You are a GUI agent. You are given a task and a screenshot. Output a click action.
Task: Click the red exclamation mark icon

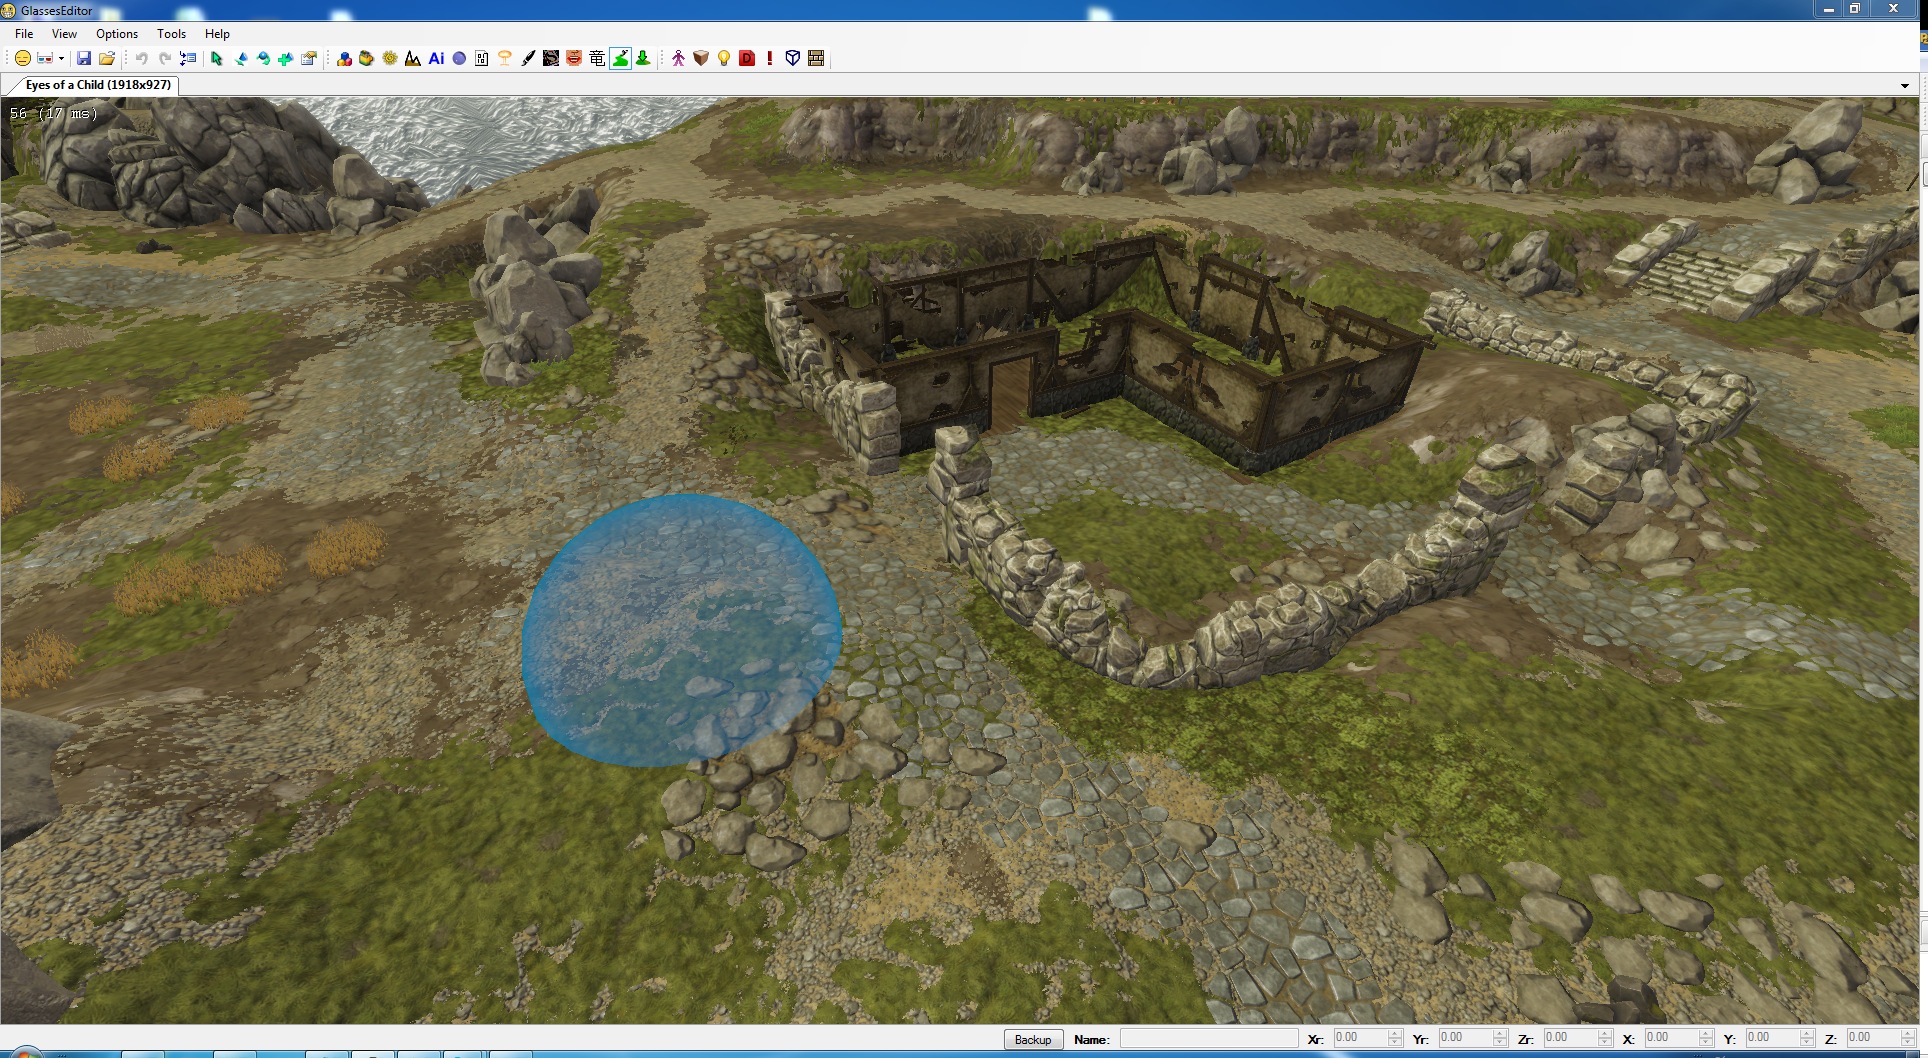point(770,59)
